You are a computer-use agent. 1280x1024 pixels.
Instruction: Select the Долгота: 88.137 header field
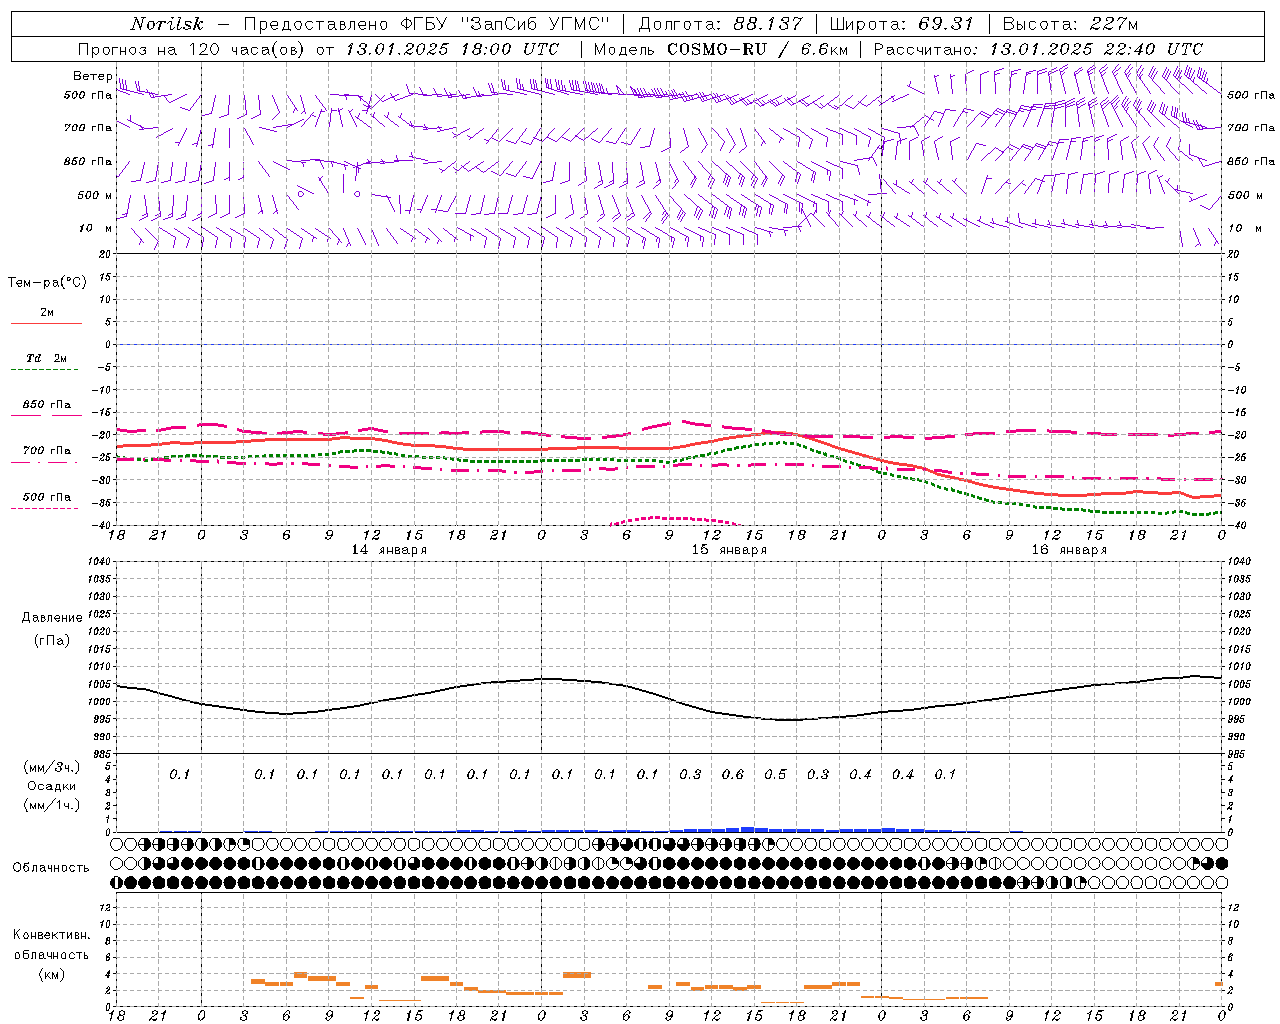[720, 24]
